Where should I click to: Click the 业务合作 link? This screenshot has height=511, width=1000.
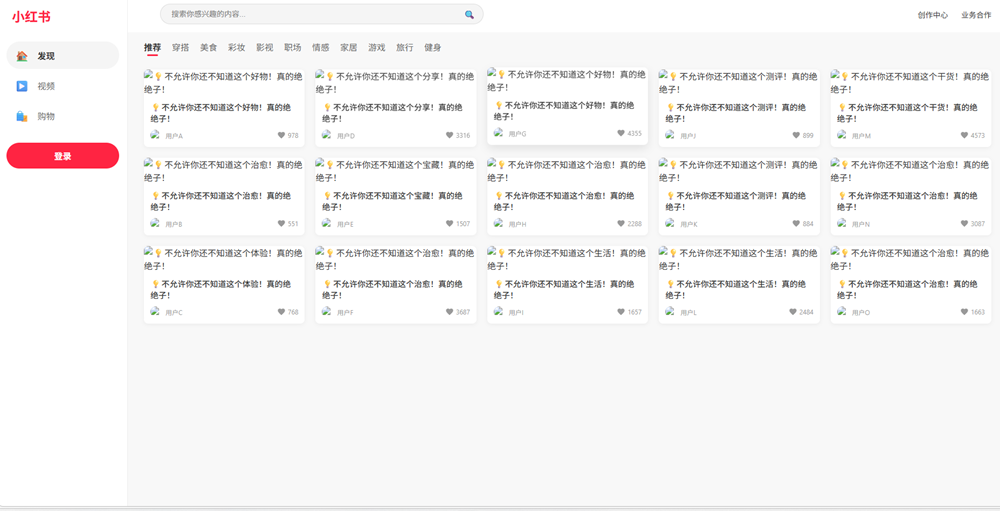pyautogui.click(x=976, y=15)
